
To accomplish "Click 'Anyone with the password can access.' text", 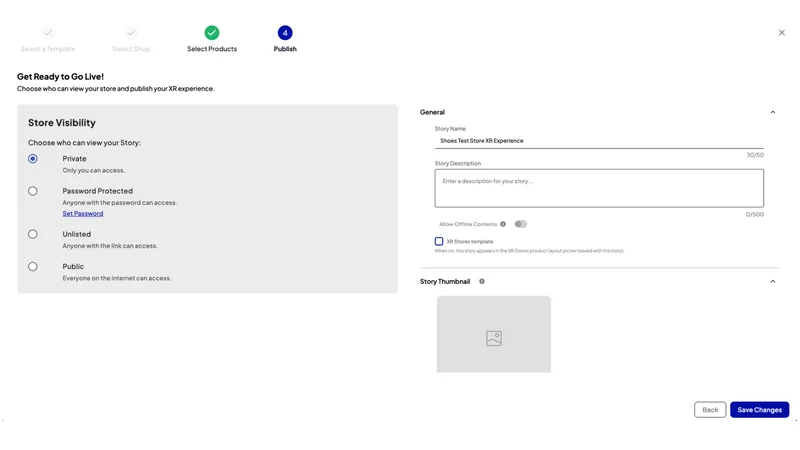I will pyautogui.click(x=119, y=203).
